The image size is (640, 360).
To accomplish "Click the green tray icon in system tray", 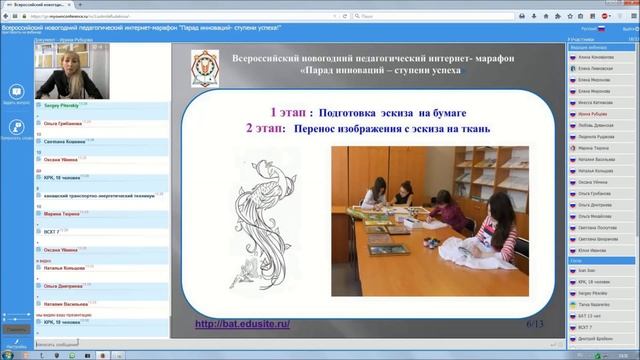I will point(598,356).
